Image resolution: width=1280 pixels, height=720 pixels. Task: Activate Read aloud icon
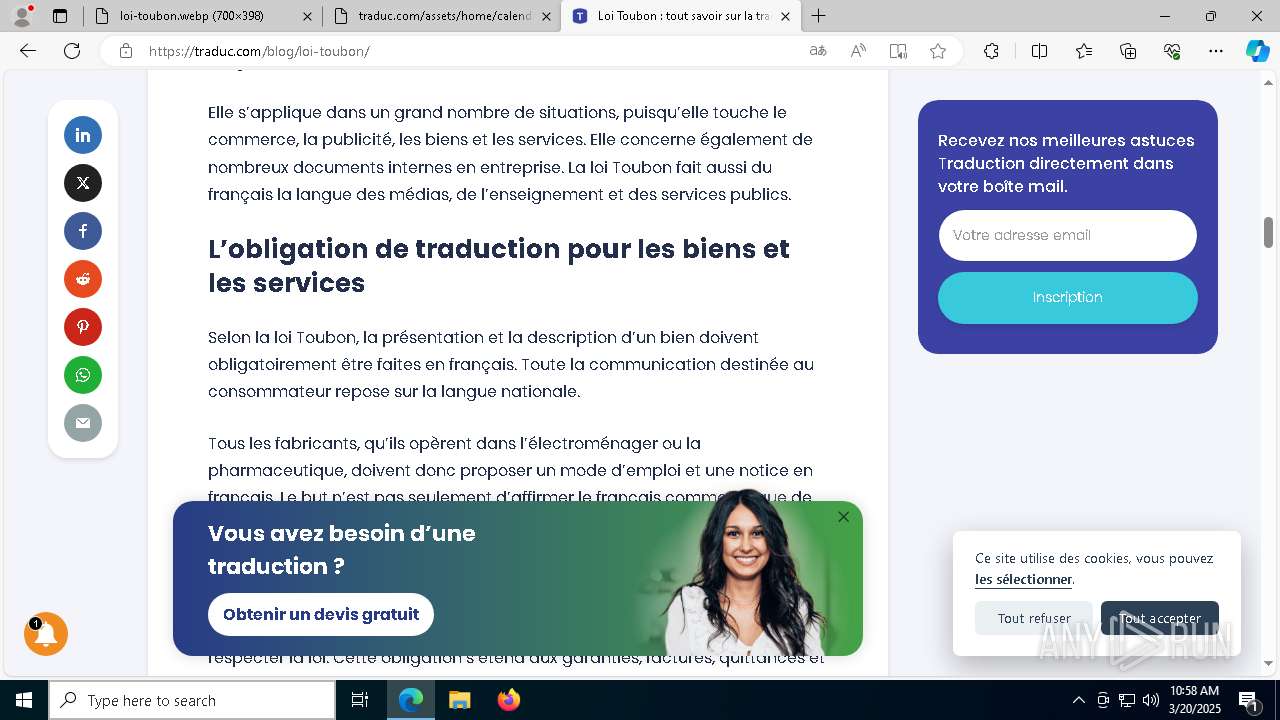pyautogui.click(x=858, y=51)
